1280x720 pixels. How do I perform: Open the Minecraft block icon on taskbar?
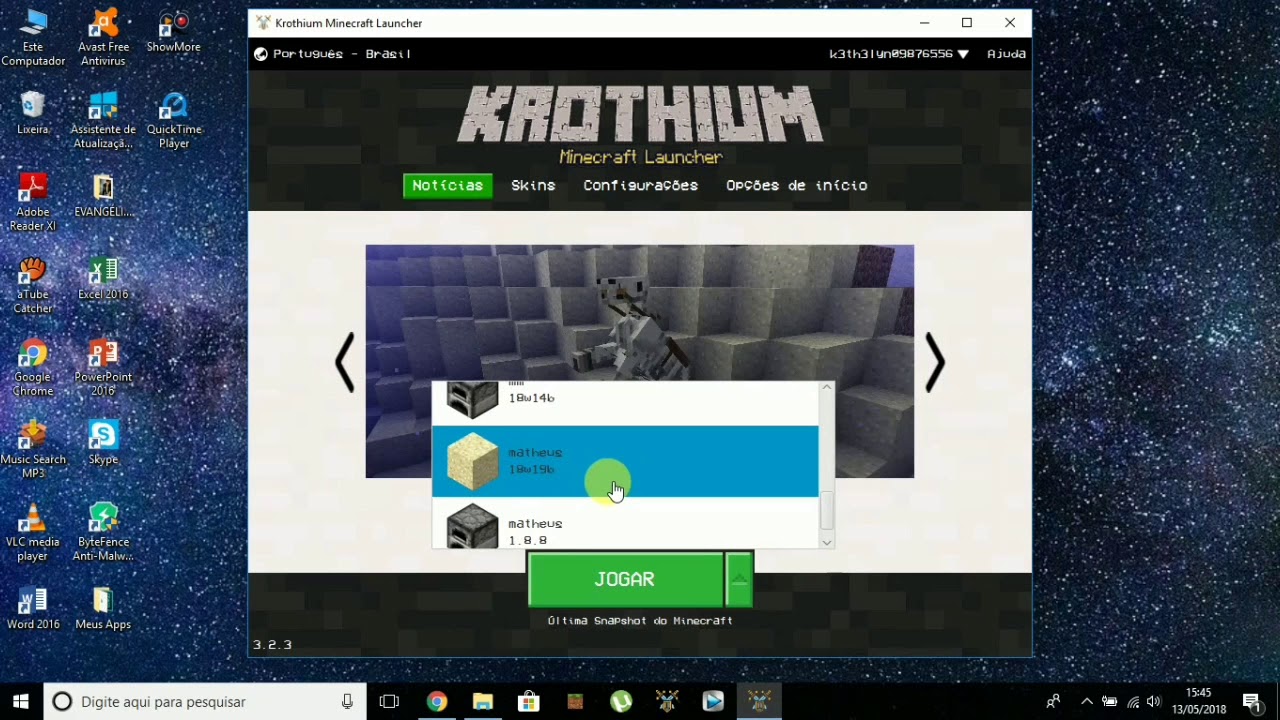[x=575, y=702]
